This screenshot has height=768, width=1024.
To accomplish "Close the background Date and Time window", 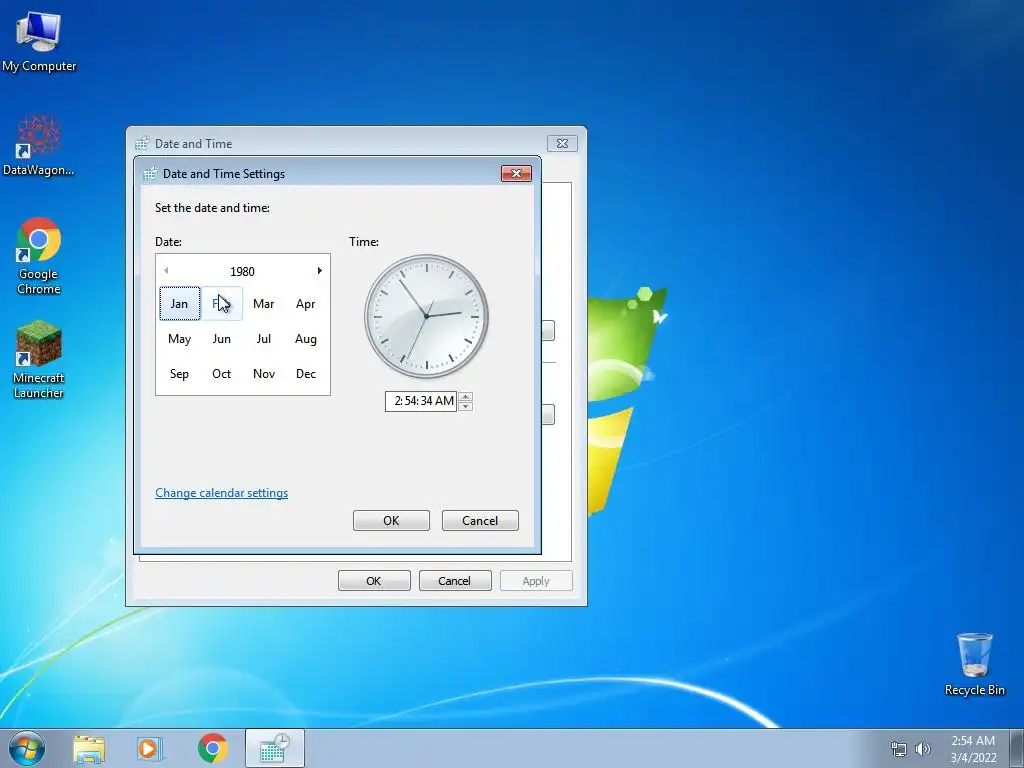I will [x=562, y=143].
